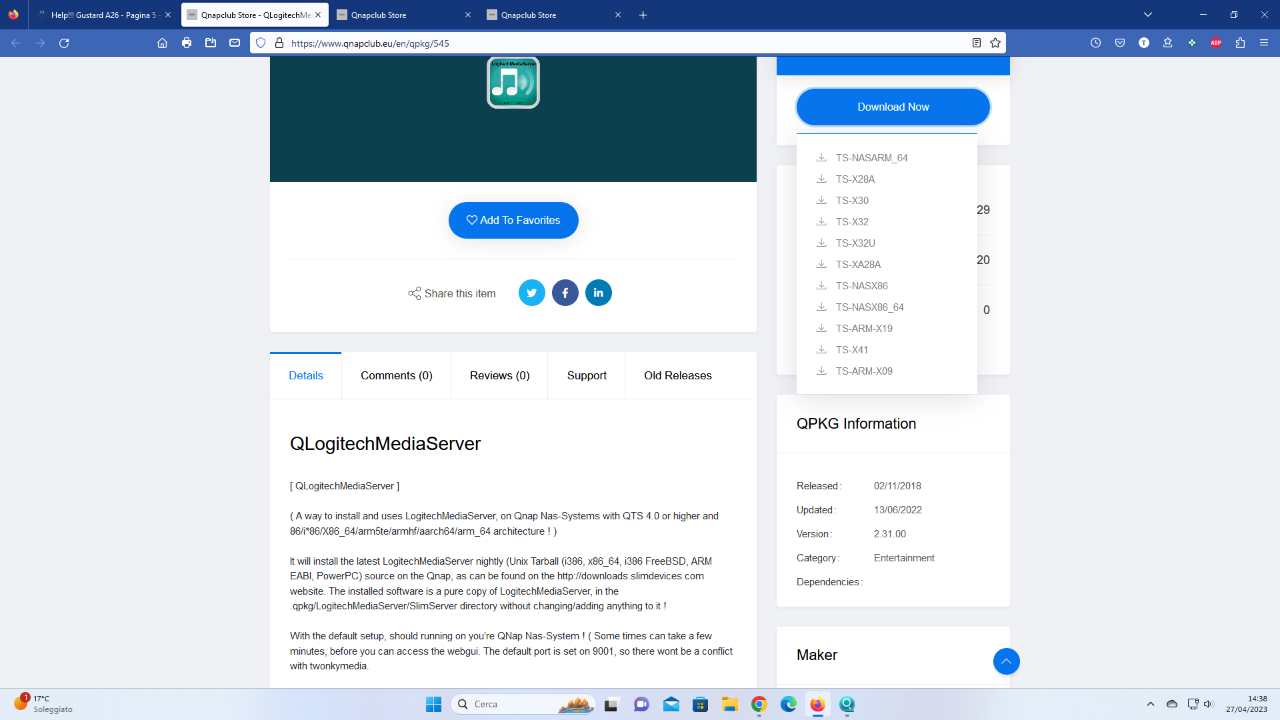Launch Microsoft Edge from the taskbar
Screen dimensions: 1280x720
point(788,704)
